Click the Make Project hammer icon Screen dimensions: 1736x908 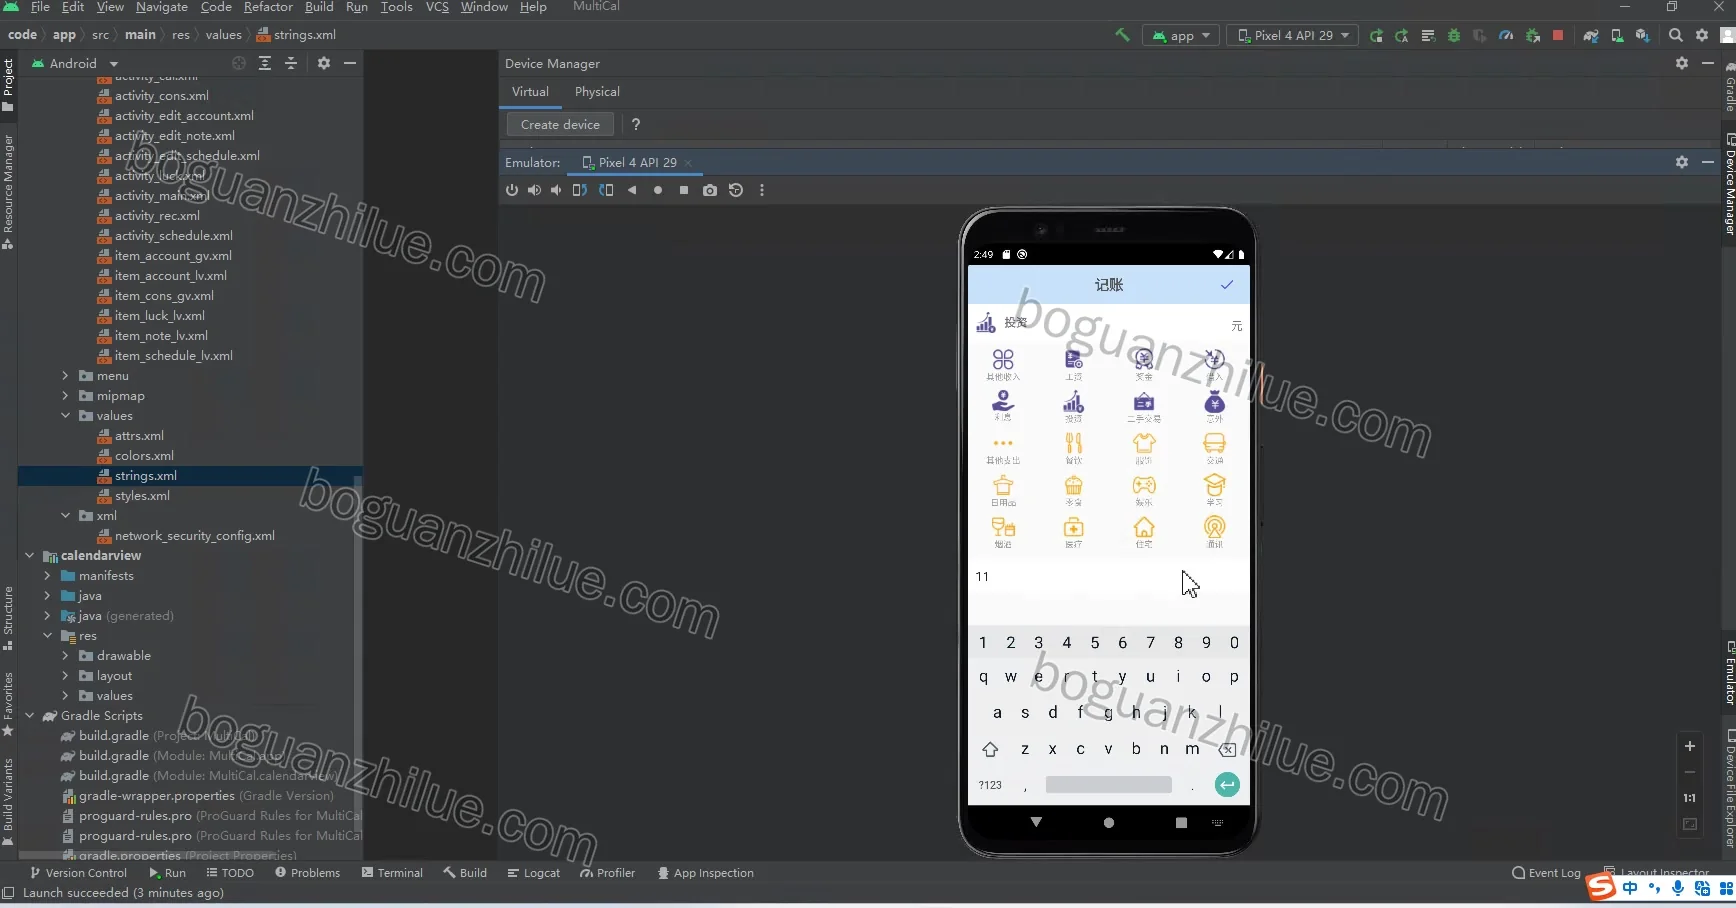pyautogui.click(x=1122, y=35)
